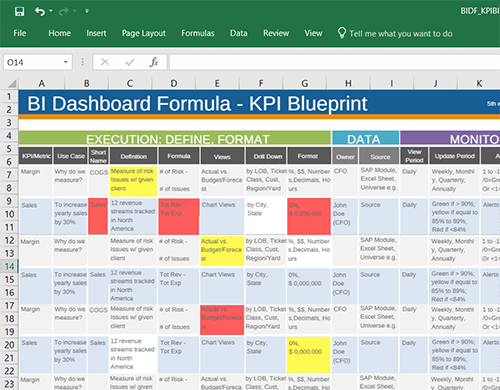The height and width of the screenshot is (390, 500).
Task: Click yellow '0%, $ 0,000,000' cell in row 20
Action: point(309,355)
